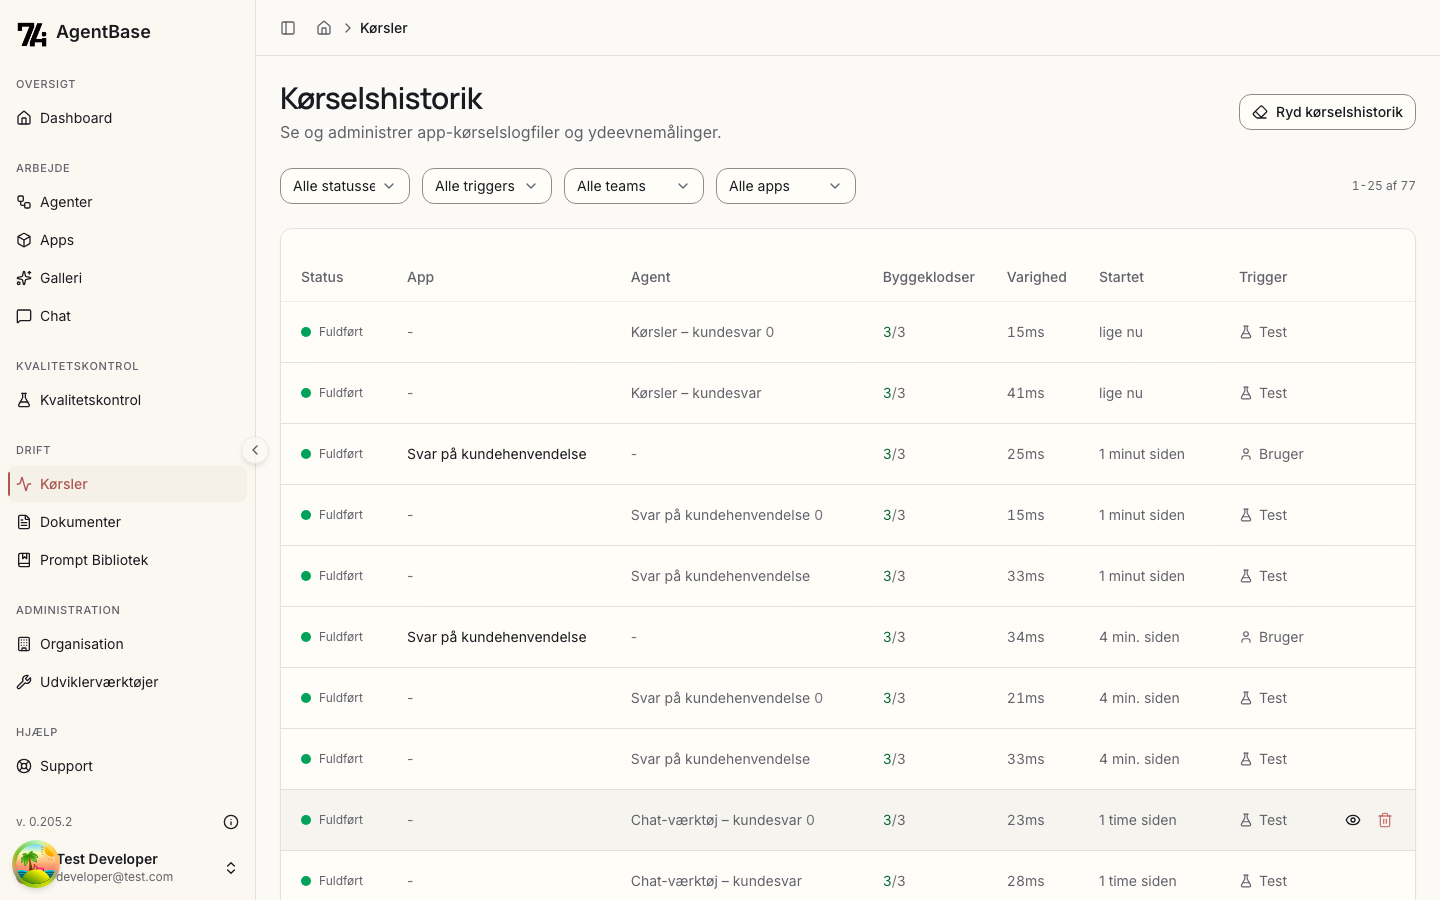Viewport: 1440px width, 900px height.
Task: Click the Fuldført status in the 23ms row
Action: [332, 820]
